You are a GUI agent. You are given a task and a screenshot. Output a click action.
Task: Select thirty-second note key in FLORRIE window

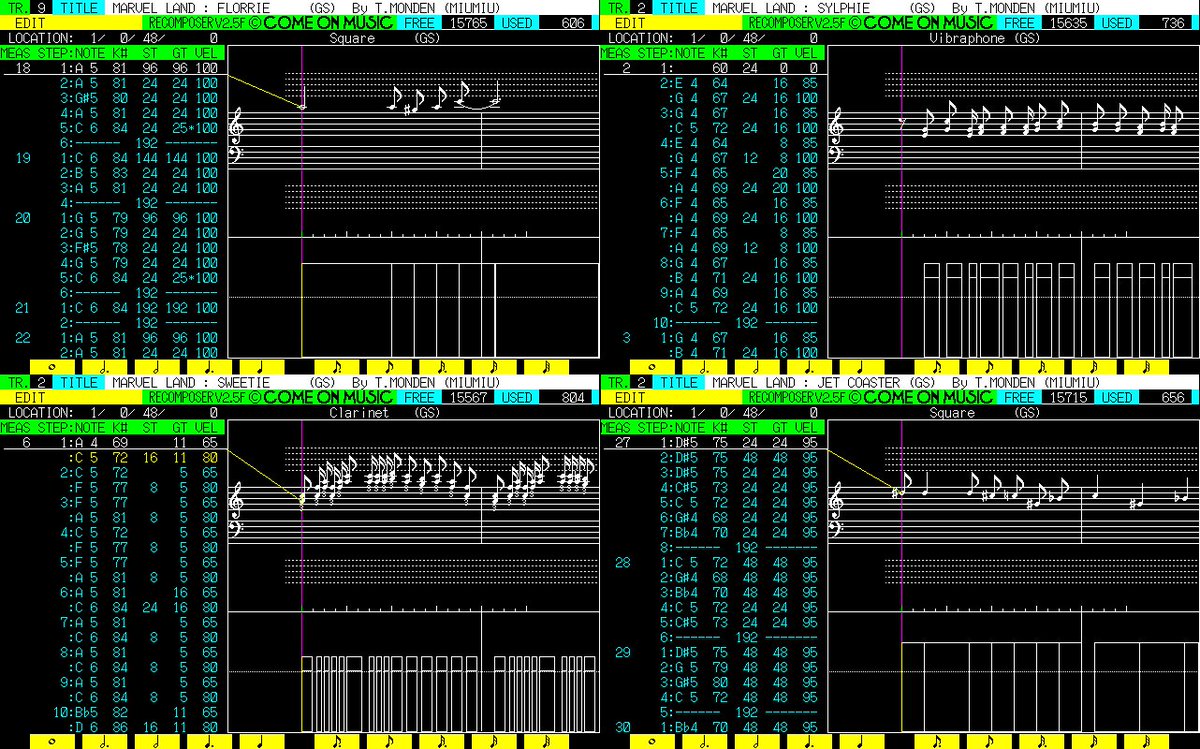pos(545,366)
